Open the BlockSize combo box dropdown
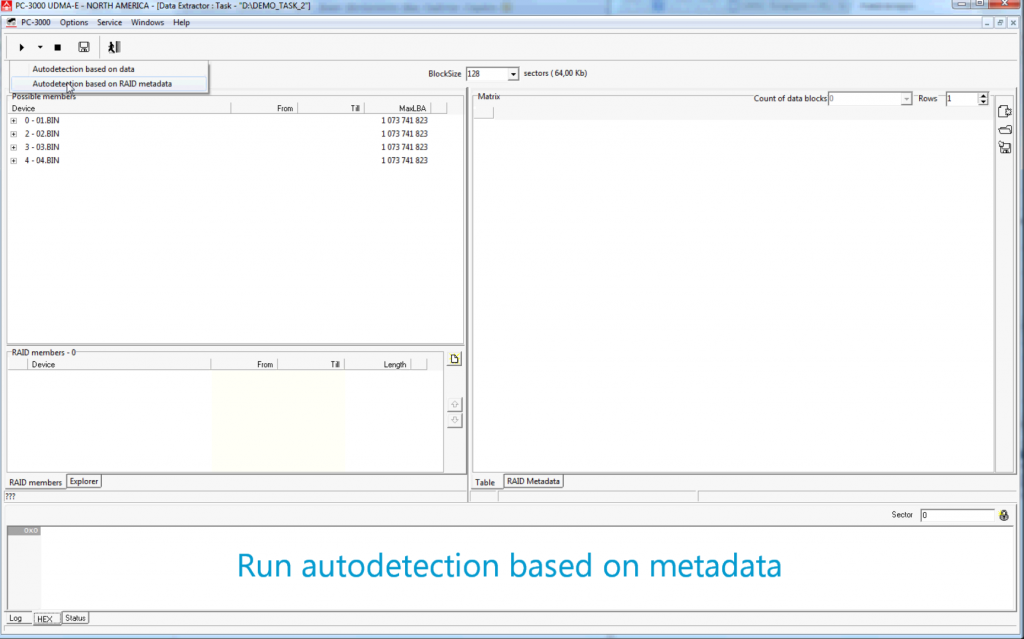 [x=513, y=74]
